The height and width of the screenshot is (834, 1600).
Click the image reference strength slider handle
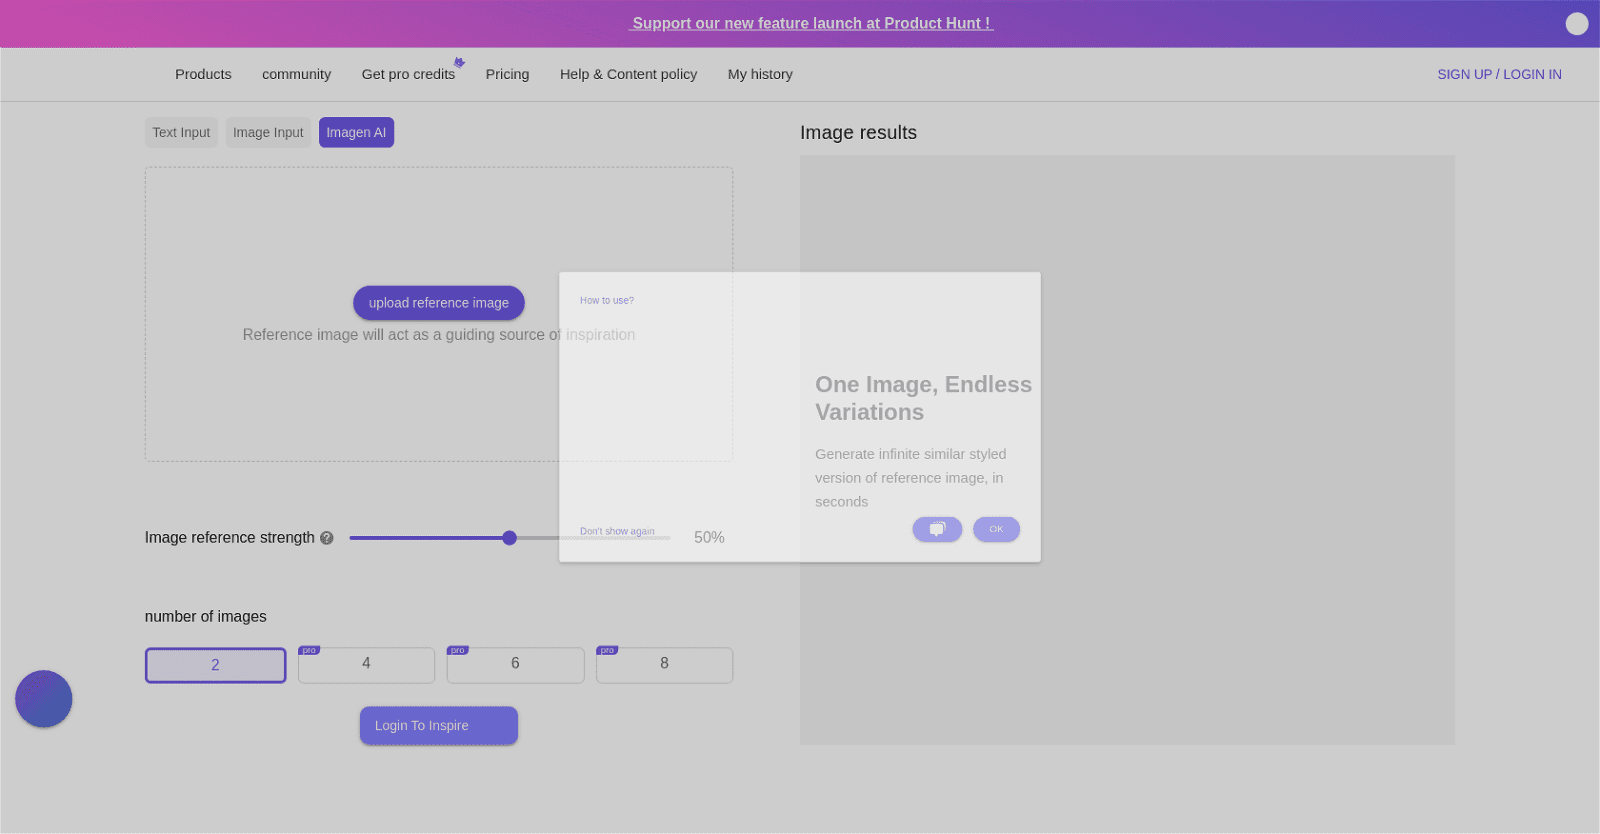(x=509, y=538)
